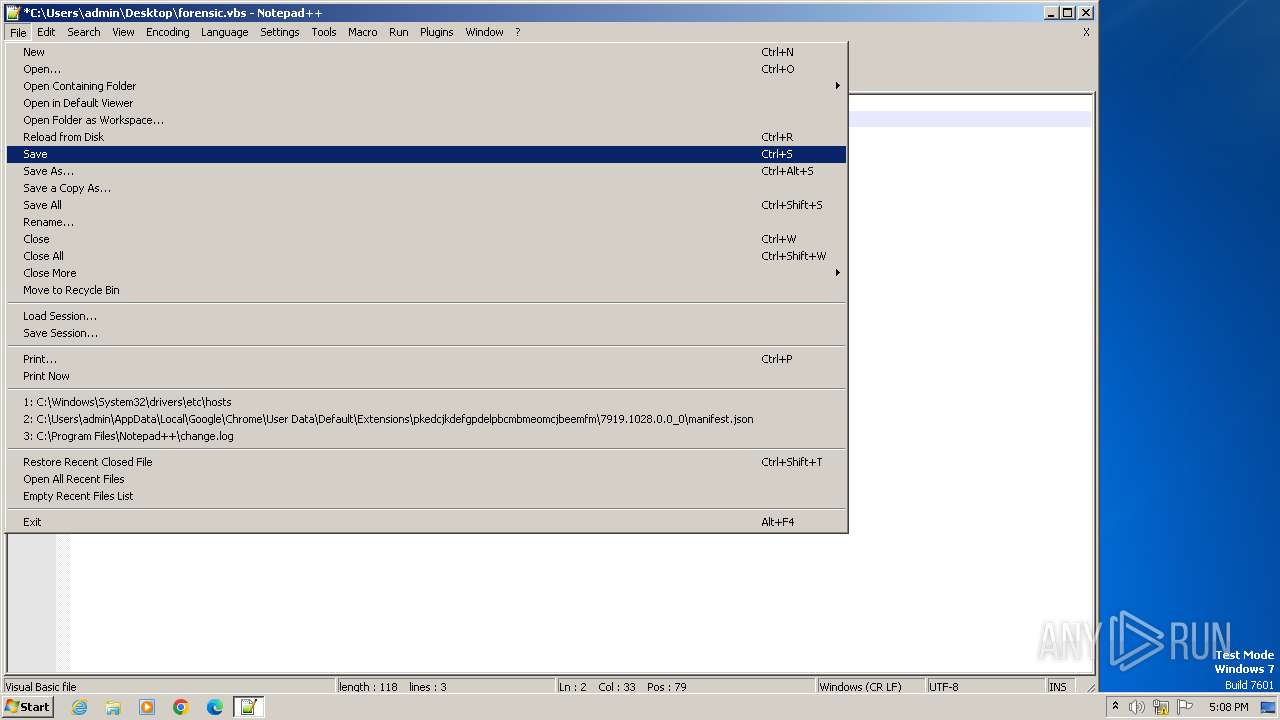
Task: Launch Google Chrome from taskbar
Action: coord(181,707)
